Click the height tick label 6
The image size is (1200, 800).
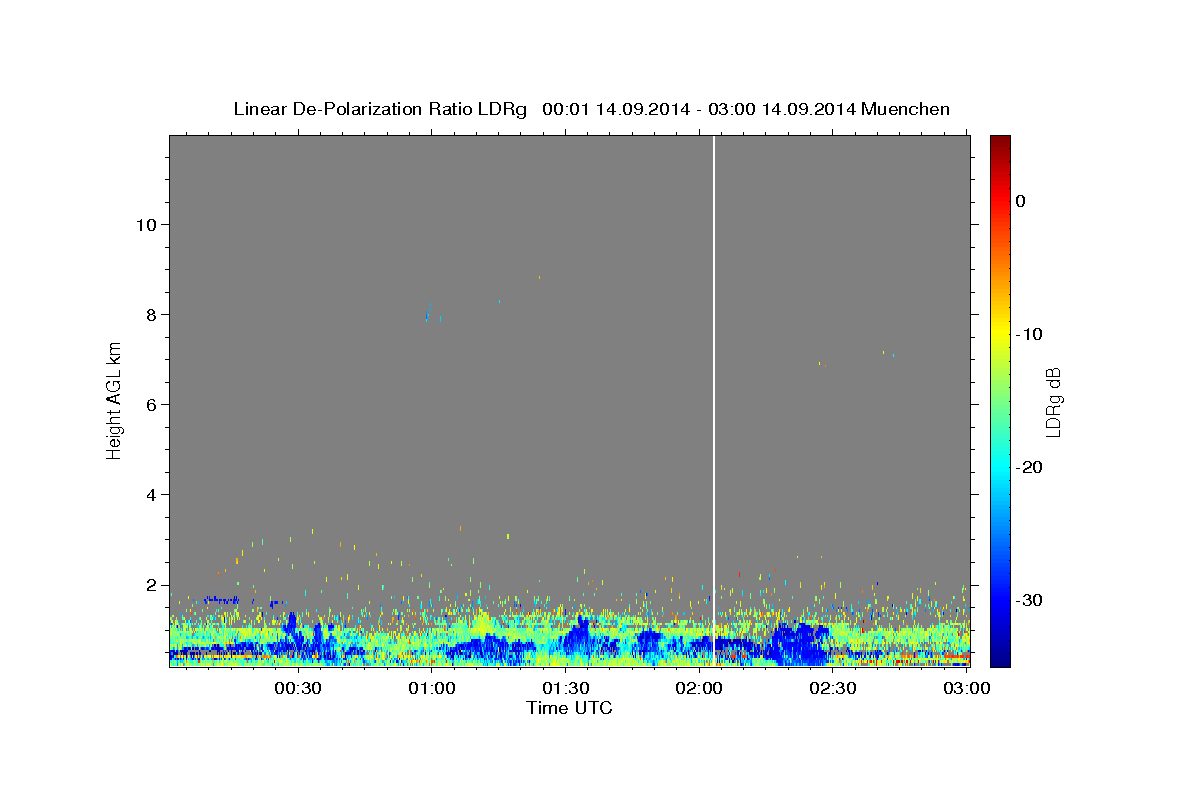[150, 404]
